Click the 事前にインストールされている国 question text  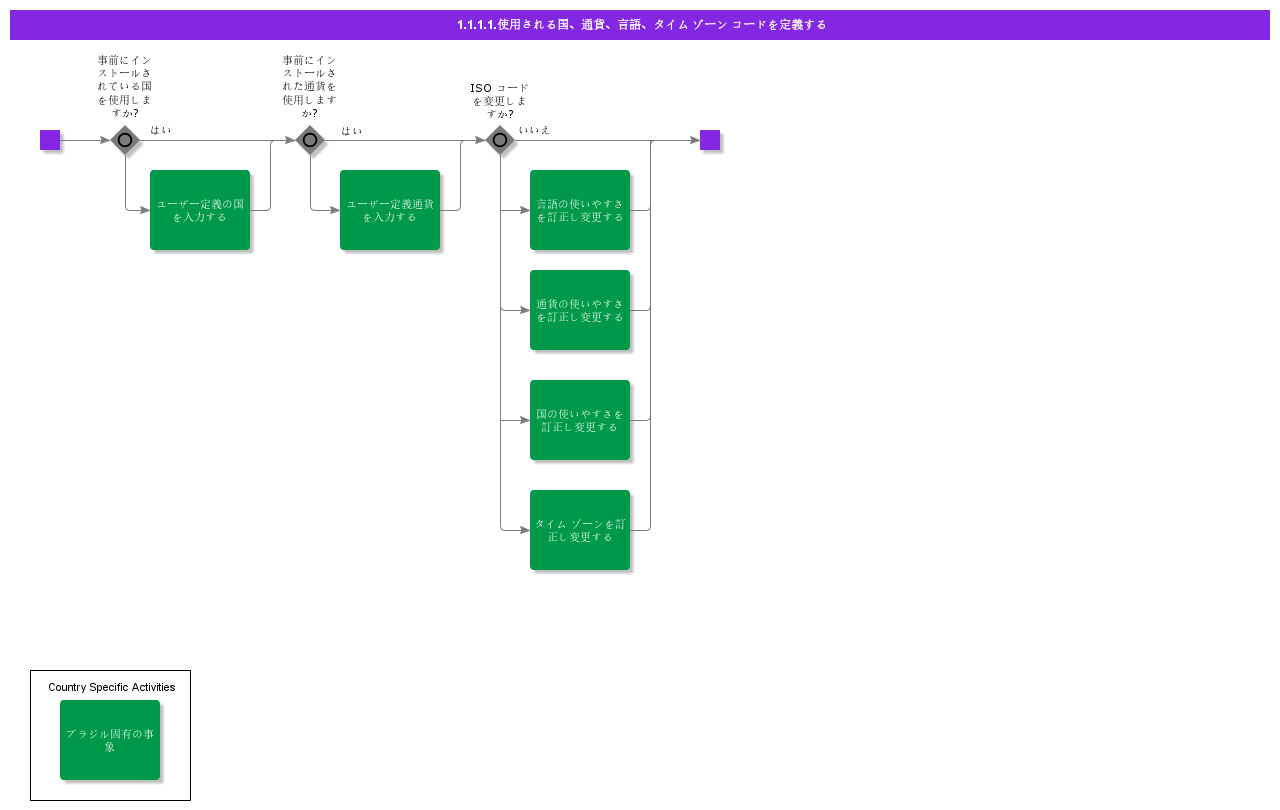pos(125,86)
